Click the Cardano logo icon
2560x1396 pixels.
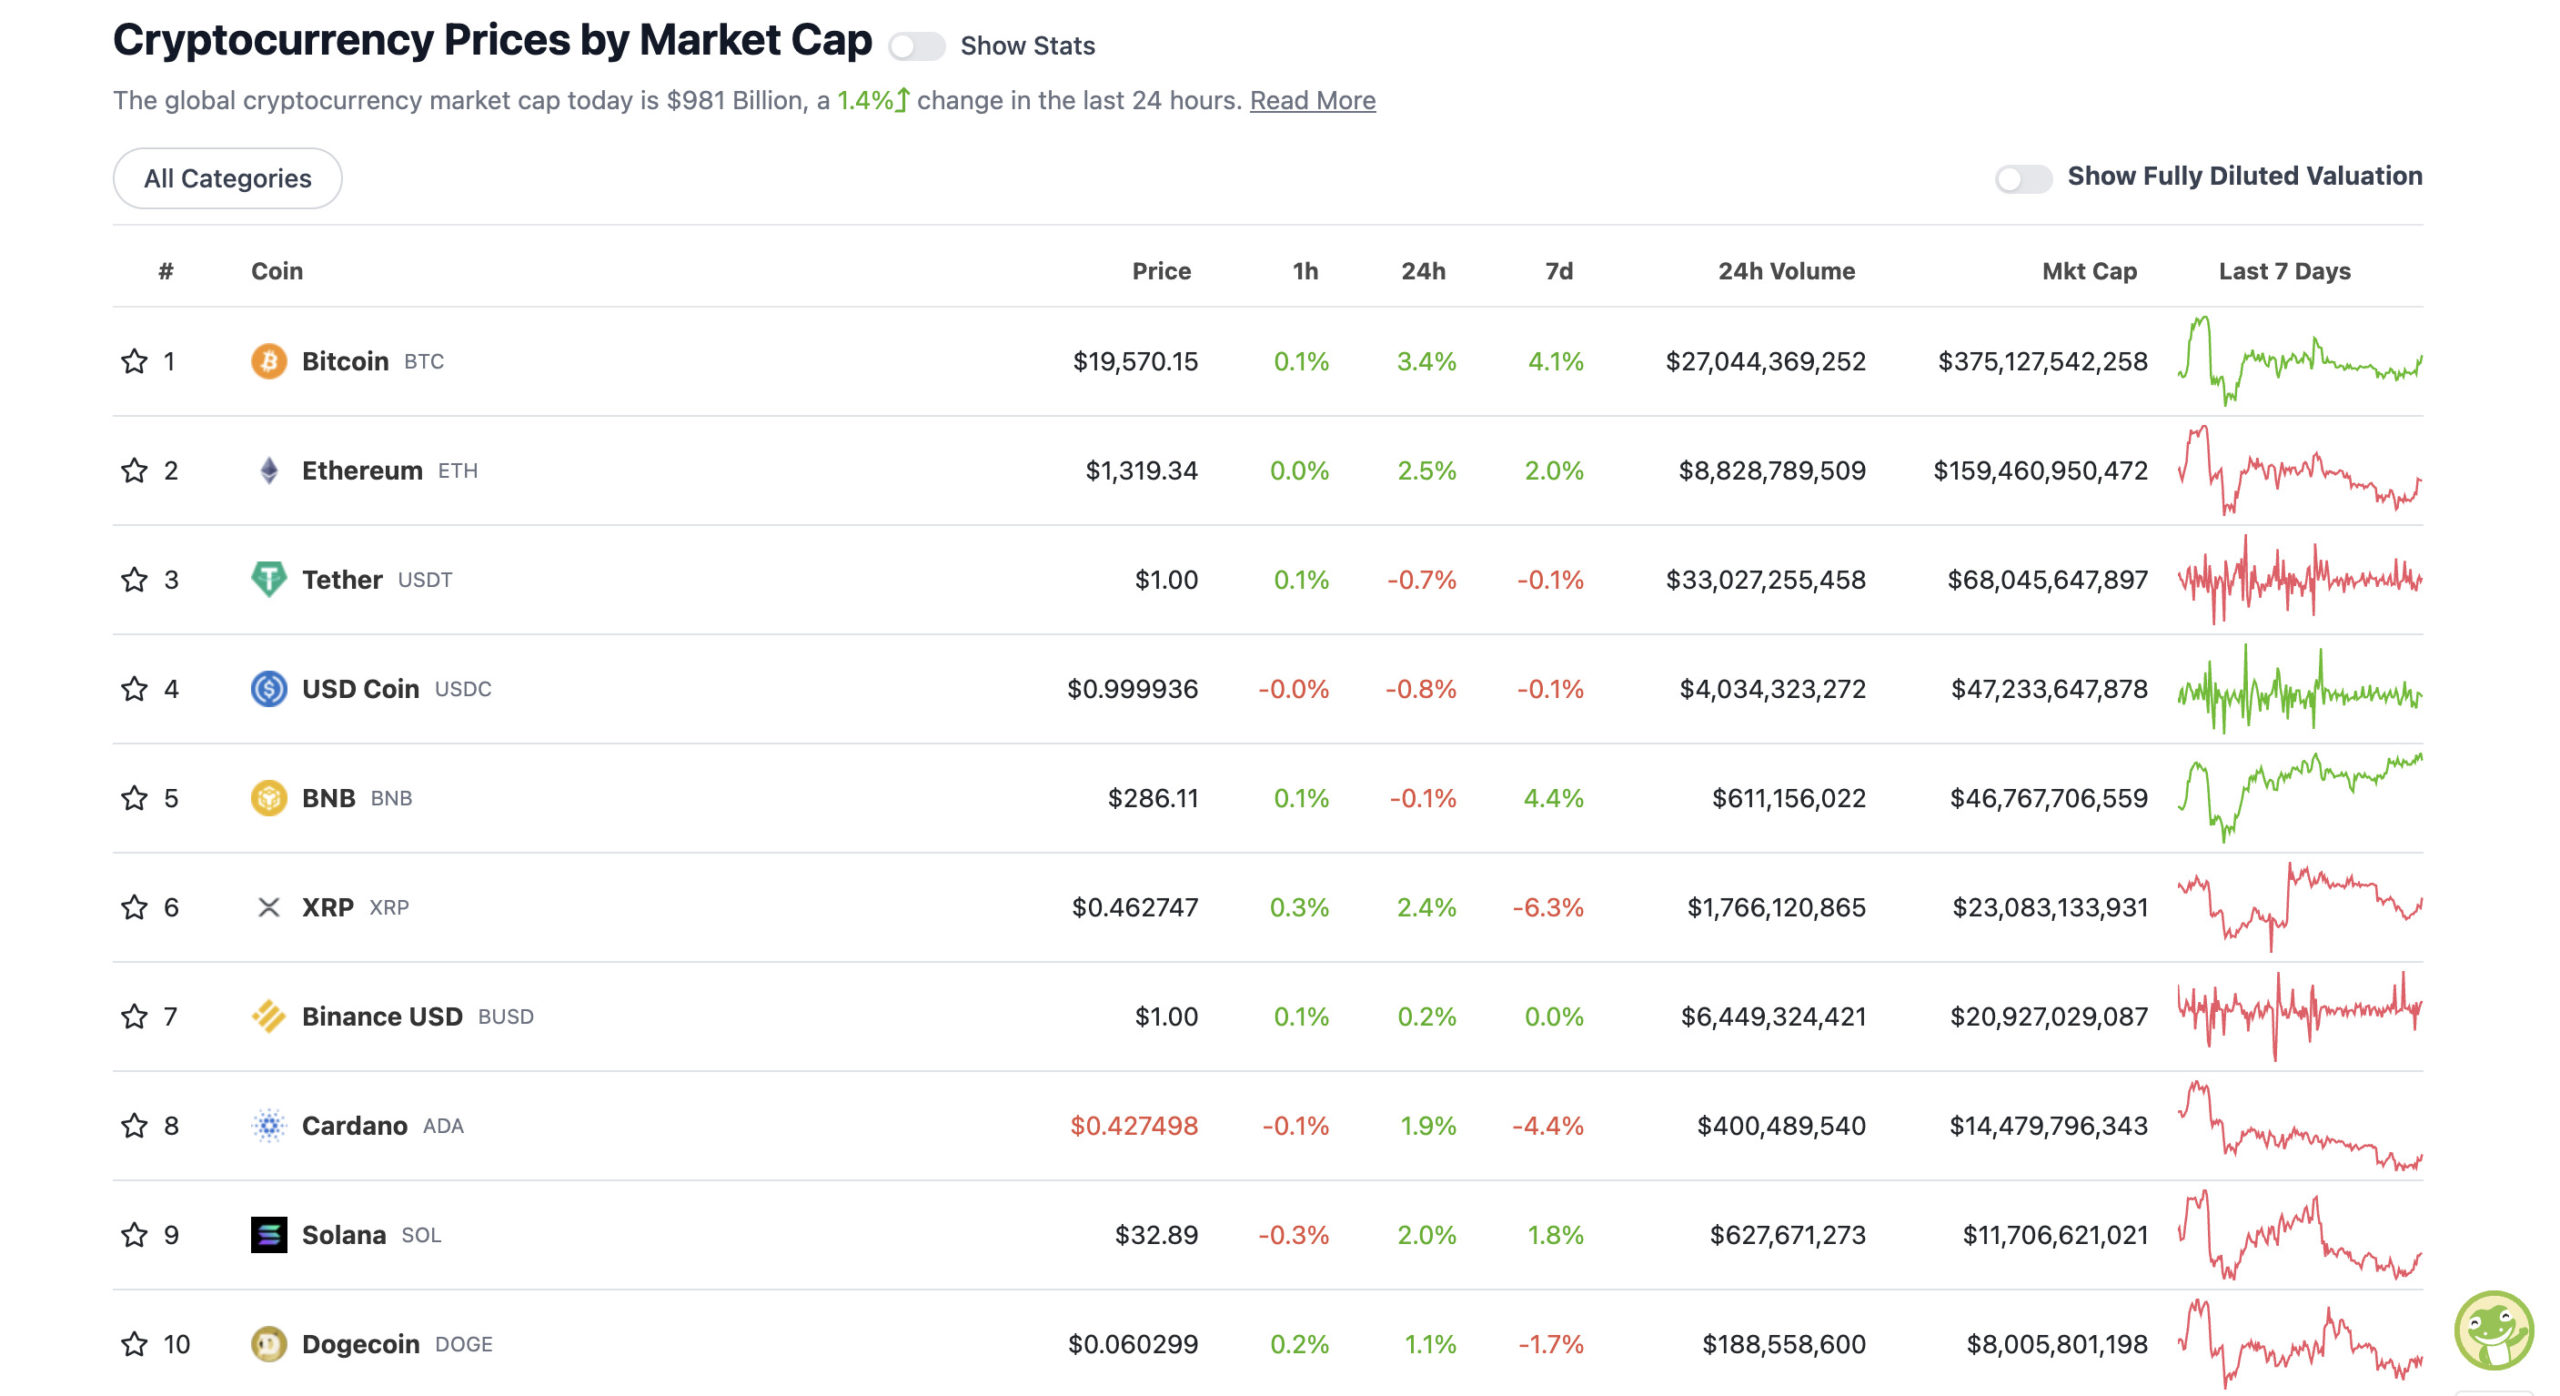269,1125
